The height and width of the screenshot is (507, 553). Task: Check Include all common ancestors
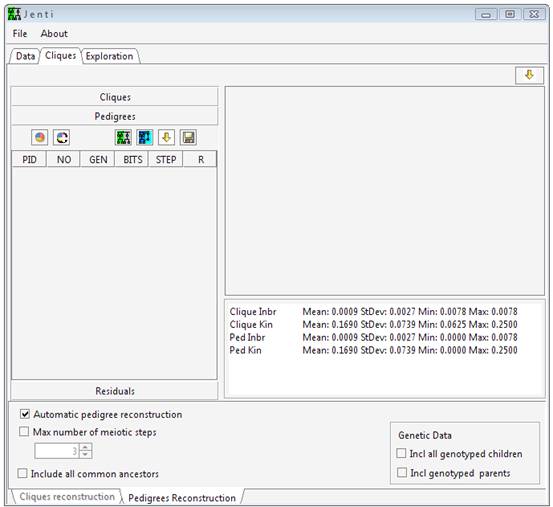pos(23,473)
